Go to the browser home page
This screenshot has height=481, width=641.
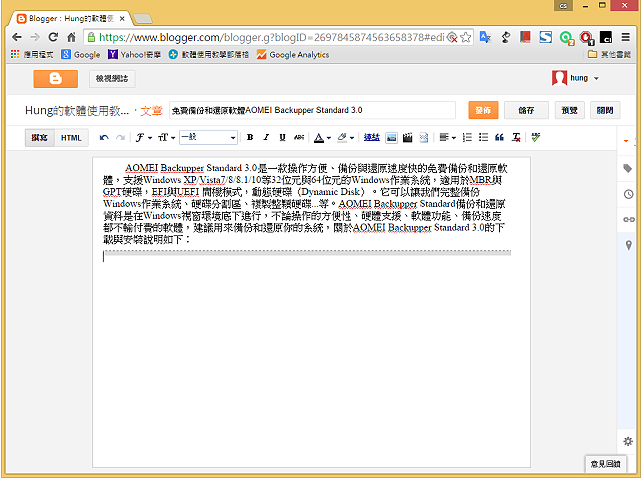[71, 37]
